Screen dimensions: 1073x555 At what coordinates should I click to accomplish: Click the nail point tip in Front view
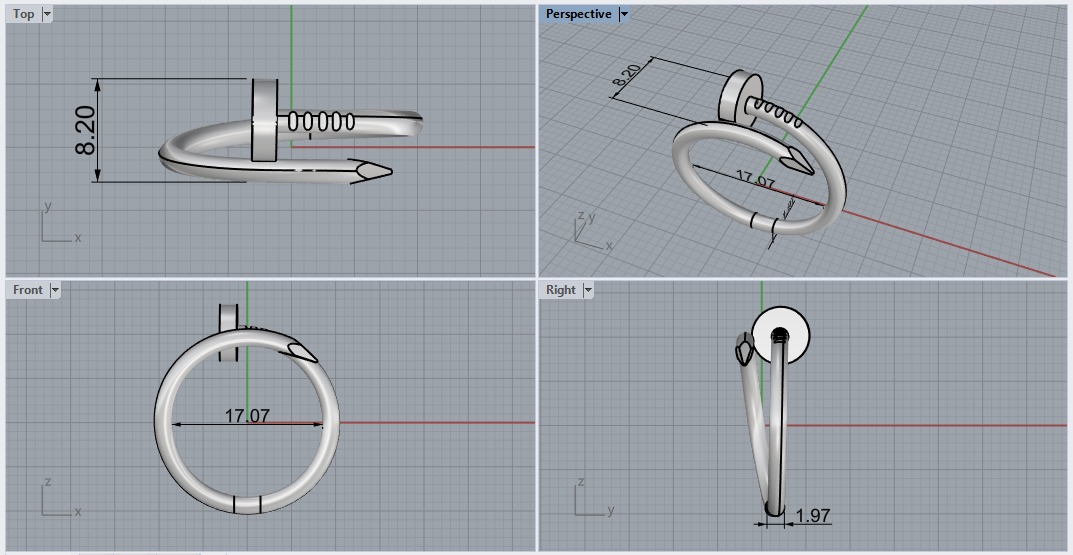(x=302, y=352)
